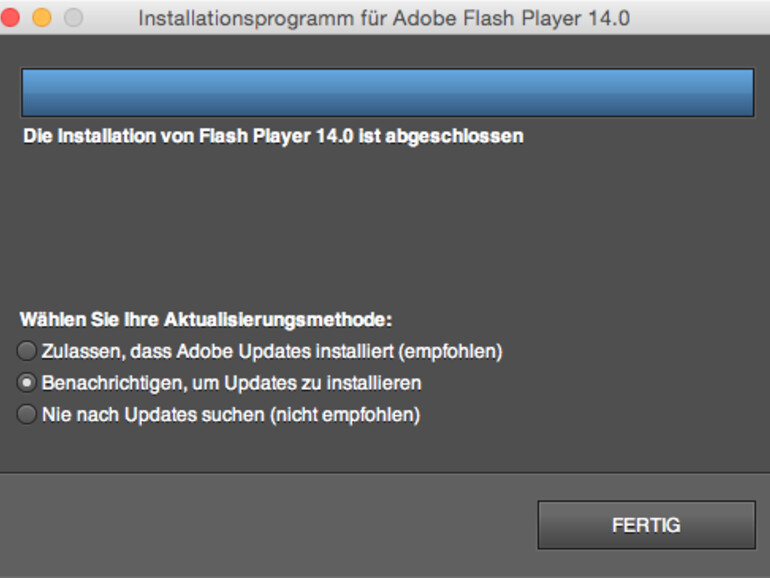770x578 pixels.
Task: Click the empty footer area beside the FERTIG button
Action: (x=270, y=525)
